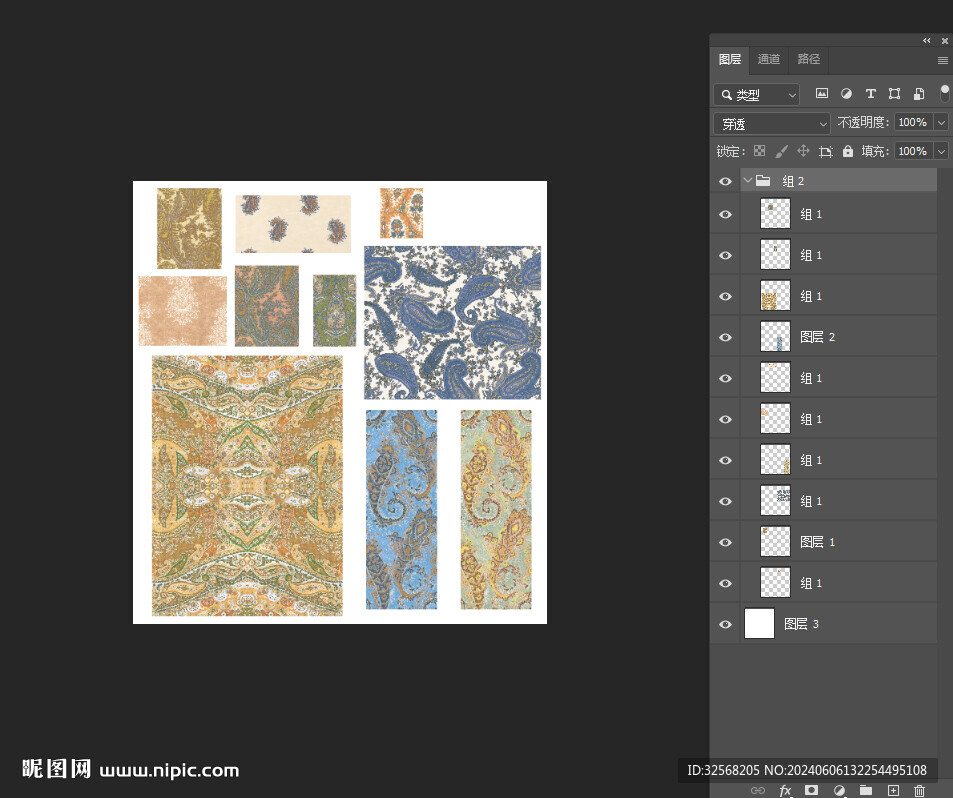Open layer style fx menu
The image size is (953, 798).
785,790
